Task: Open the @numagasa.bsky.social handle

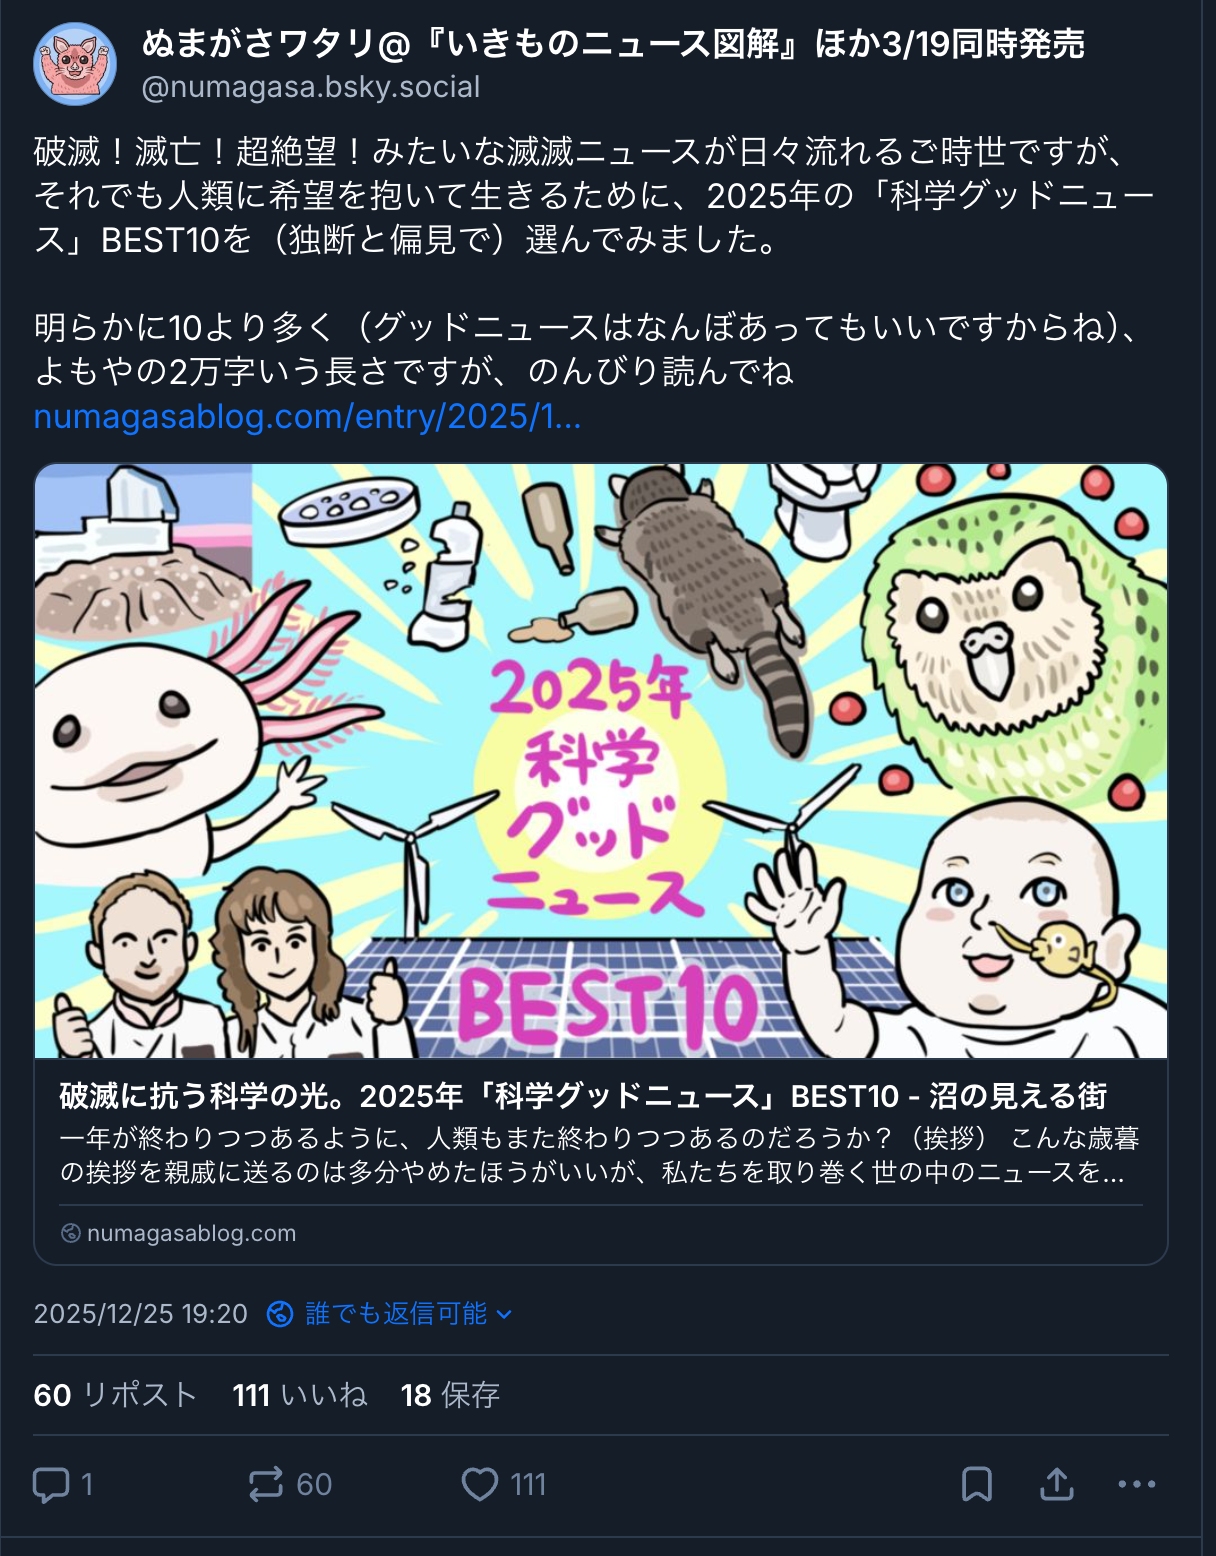Action: (311, 87)
